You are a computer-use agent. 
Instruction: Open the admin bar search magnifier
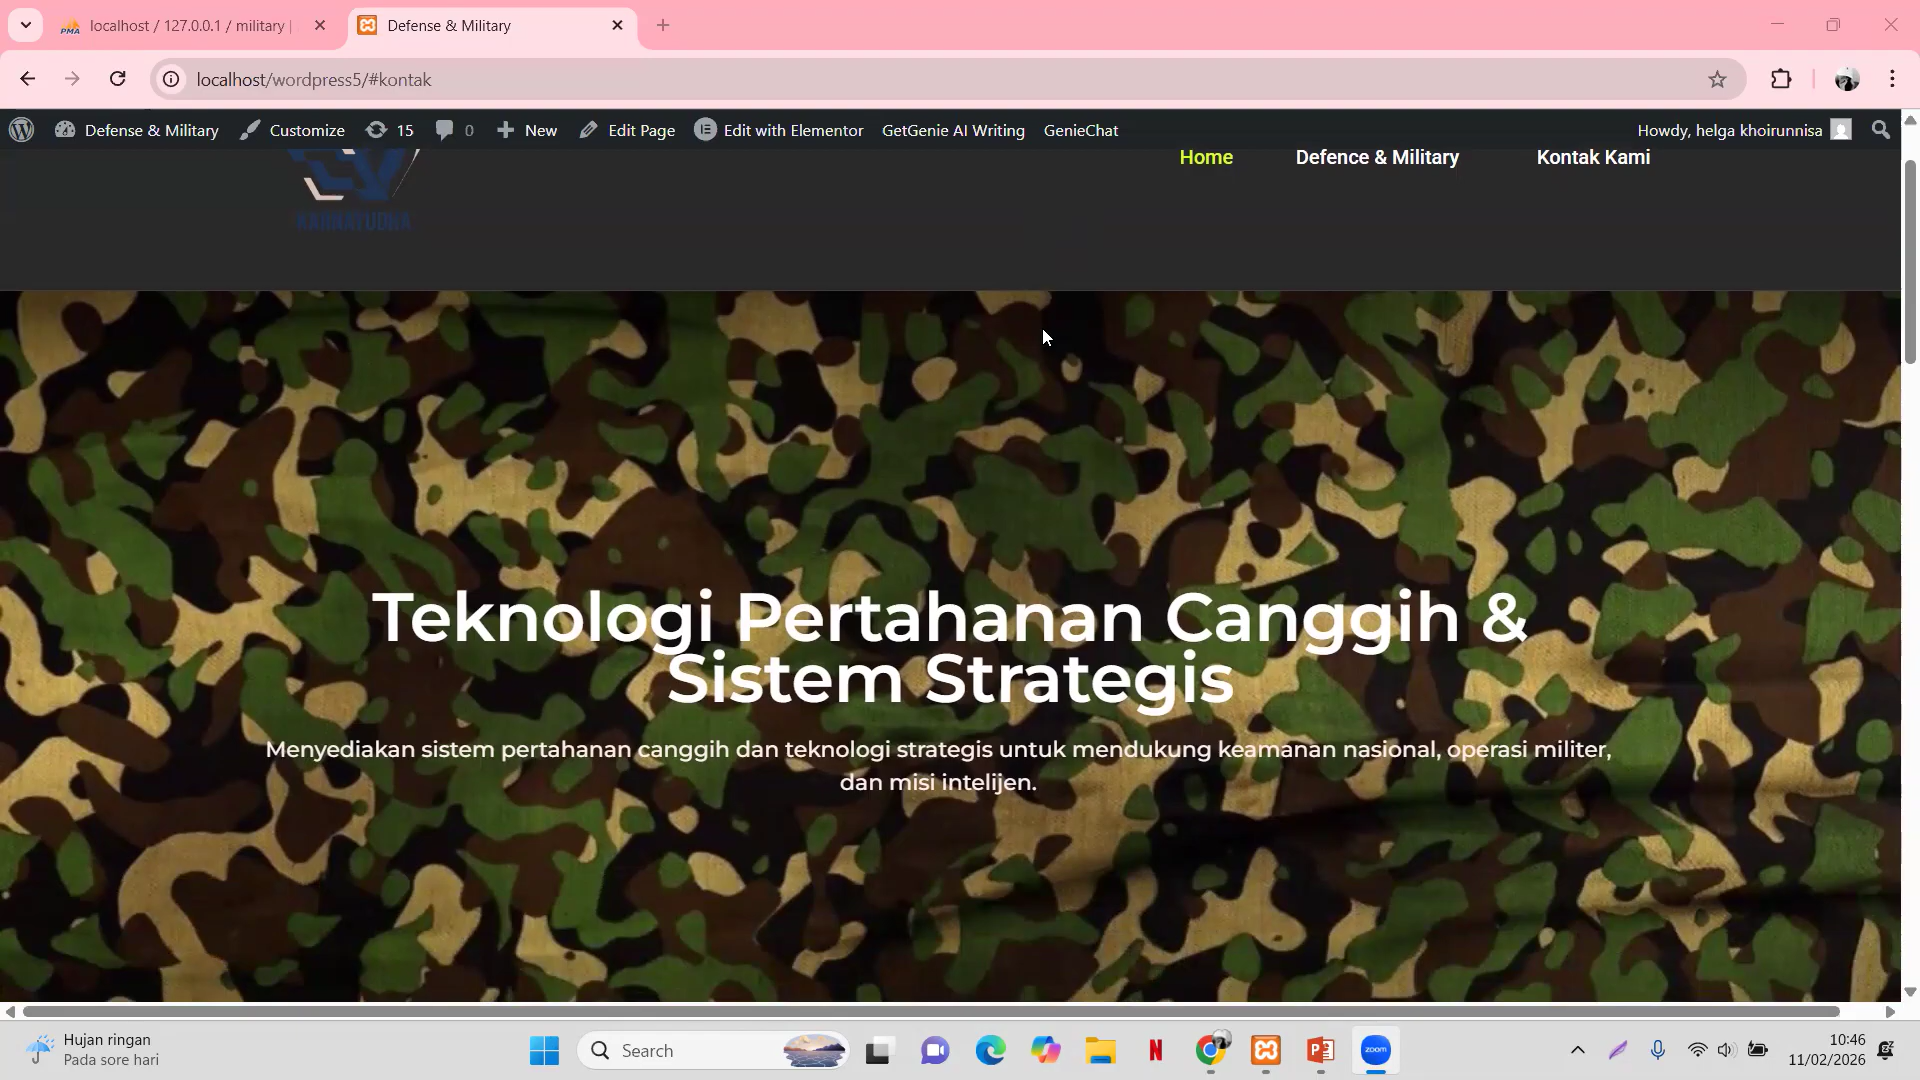point(1880,130)
